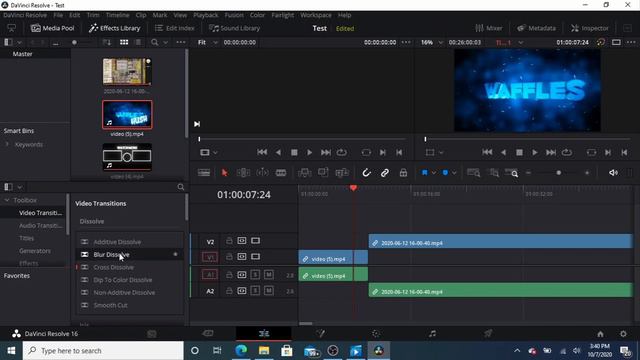Toggle the Position Lock padlock icon
Viewport: 640px width, 360px height.
click(x=403, y=173)
